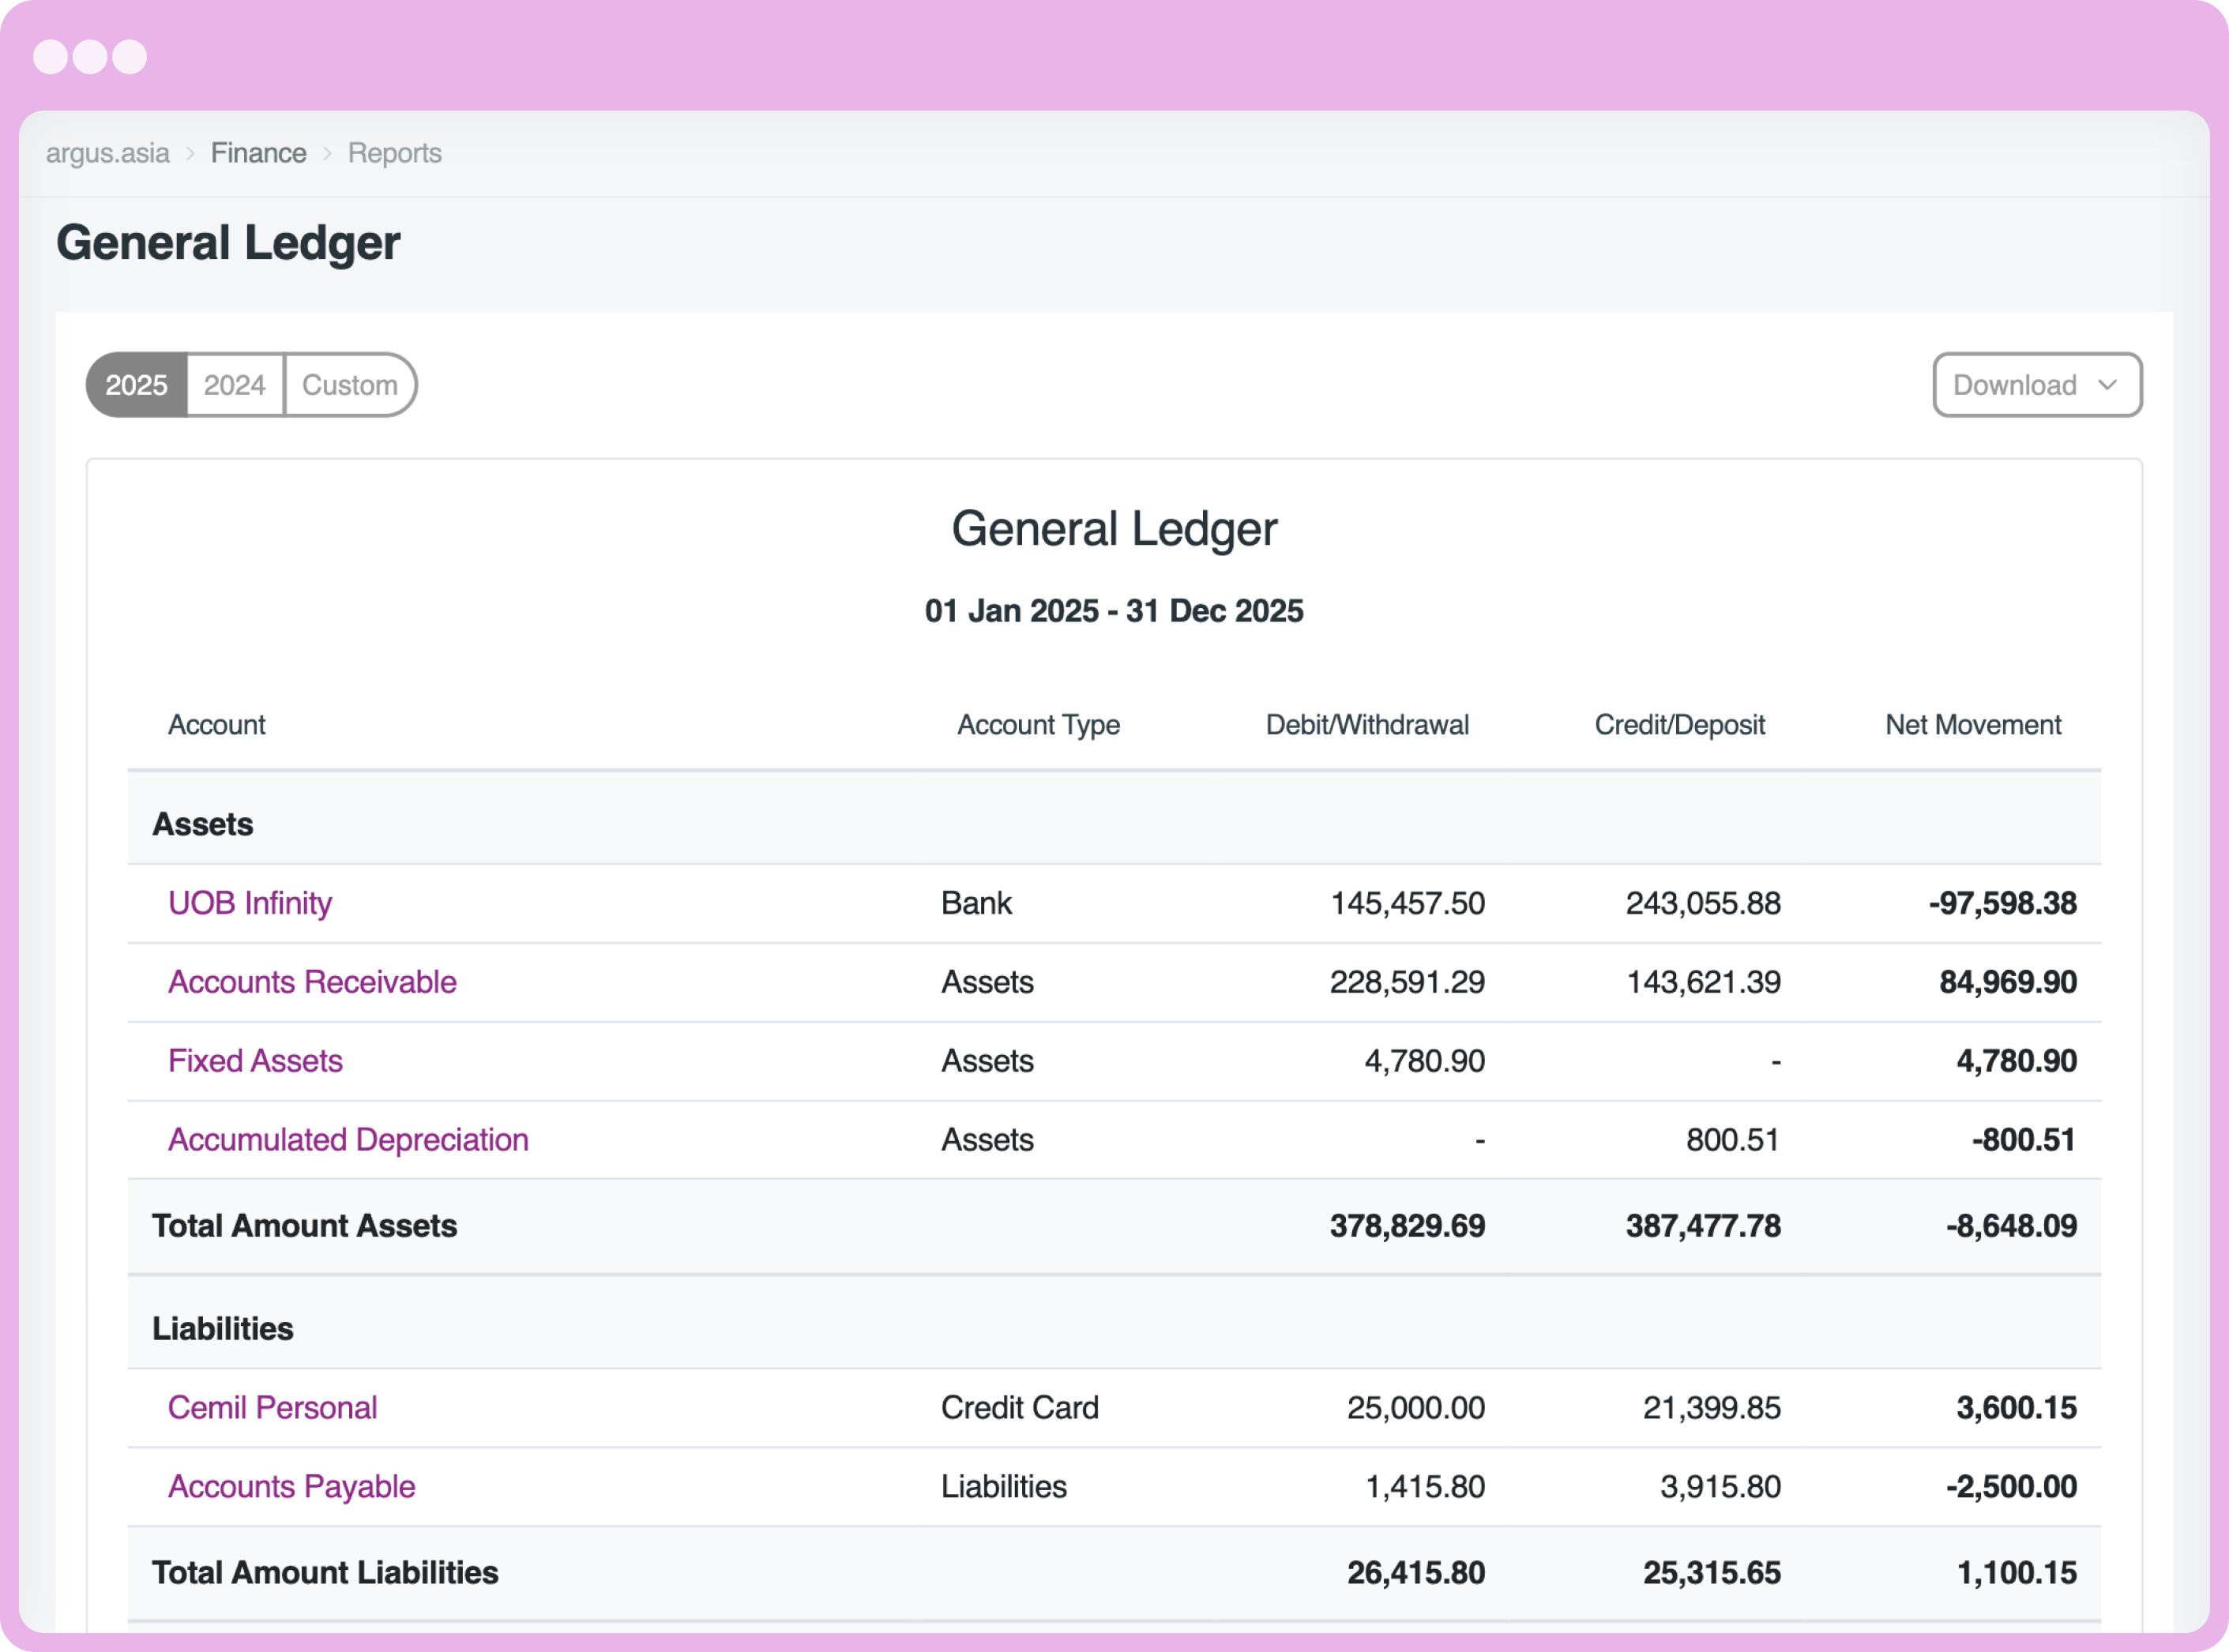Click the 2025 period toggle
2229x1652 pixels.
coord(137,385)
